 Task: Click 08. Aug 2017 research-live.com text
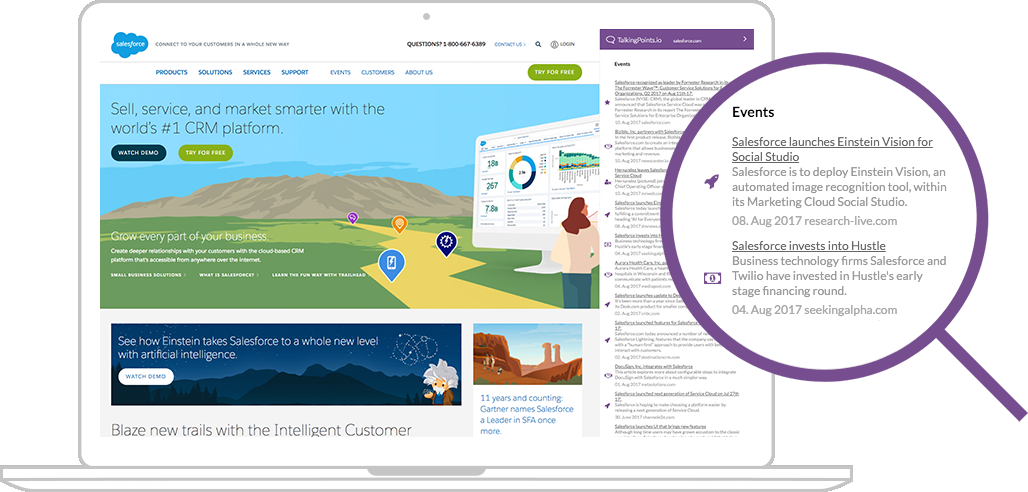(x=814, y=220)
